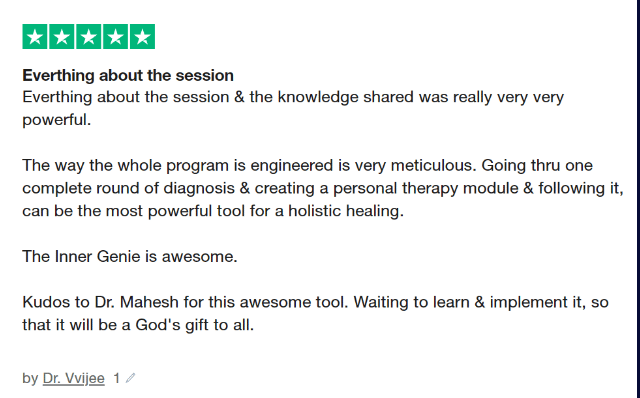Click the line starting 'The way the whole program'

(307, 165)
